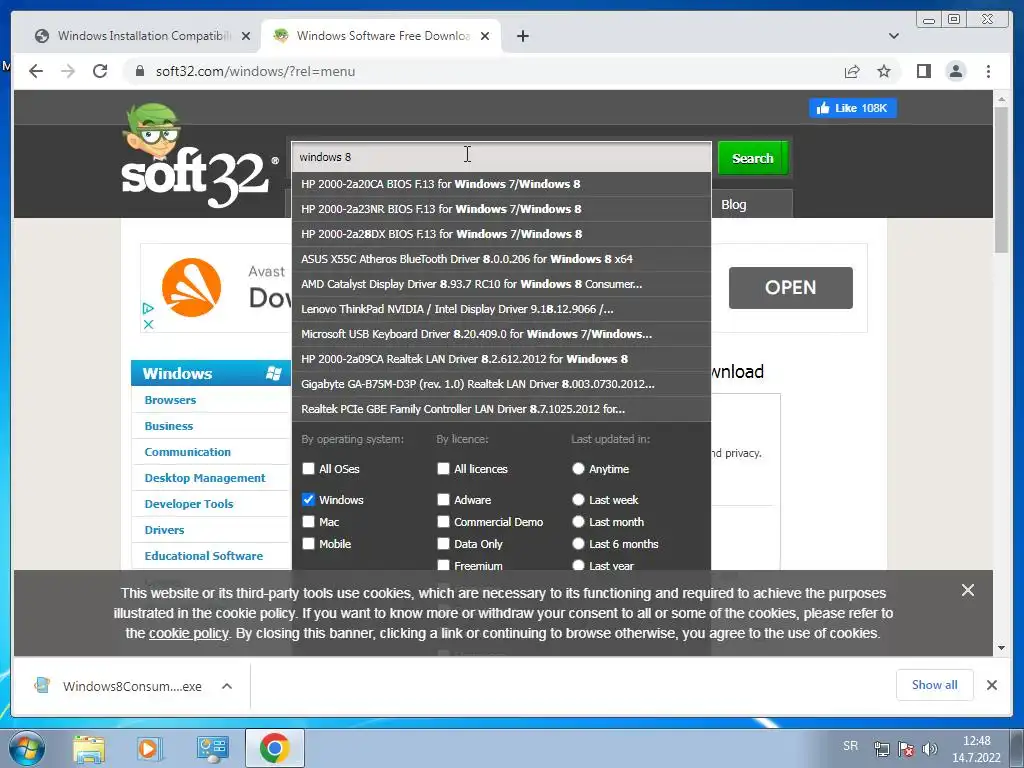The image size is (1024, 768).
Task: Close the Windows Installation Compatibility tab
Action: coord(246,36)
